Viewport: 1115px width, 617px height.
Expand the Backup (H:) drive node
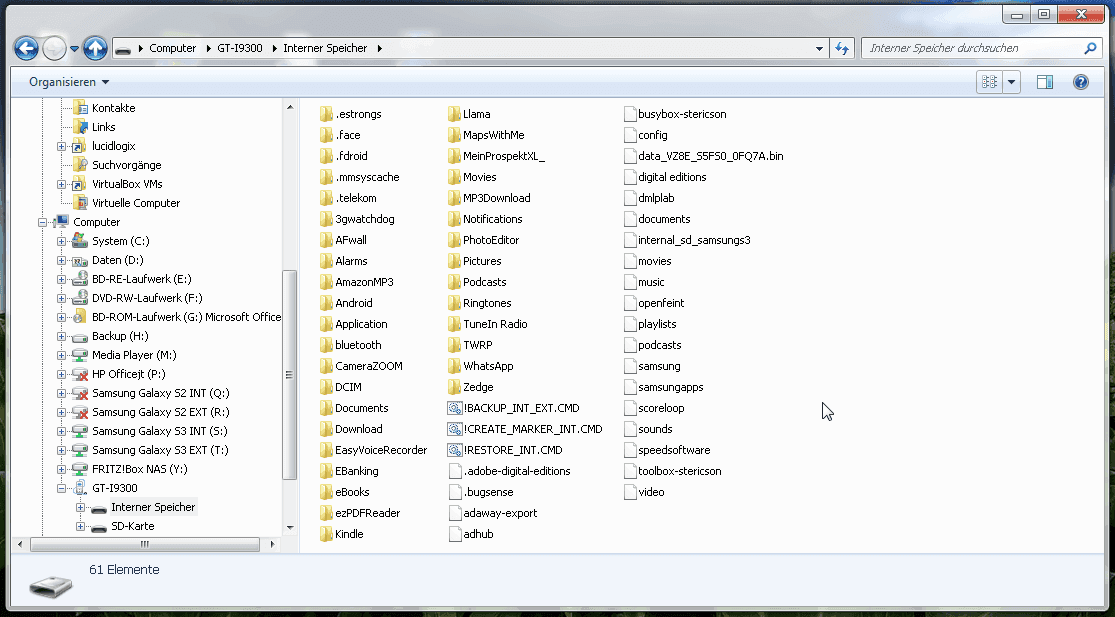61,336
